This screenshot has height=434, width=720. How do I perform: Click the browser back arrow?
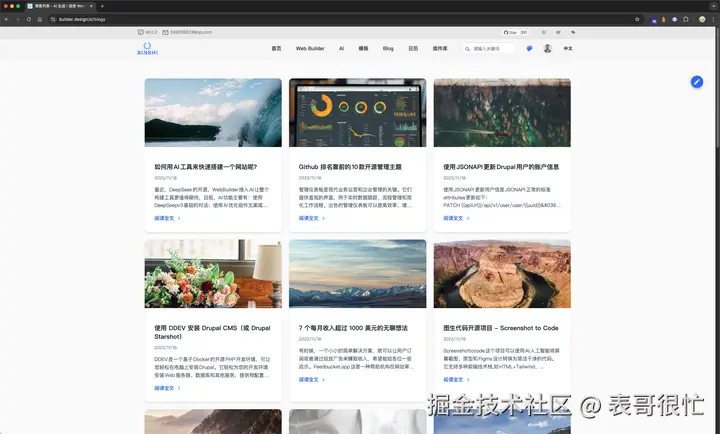click(6, 19)
